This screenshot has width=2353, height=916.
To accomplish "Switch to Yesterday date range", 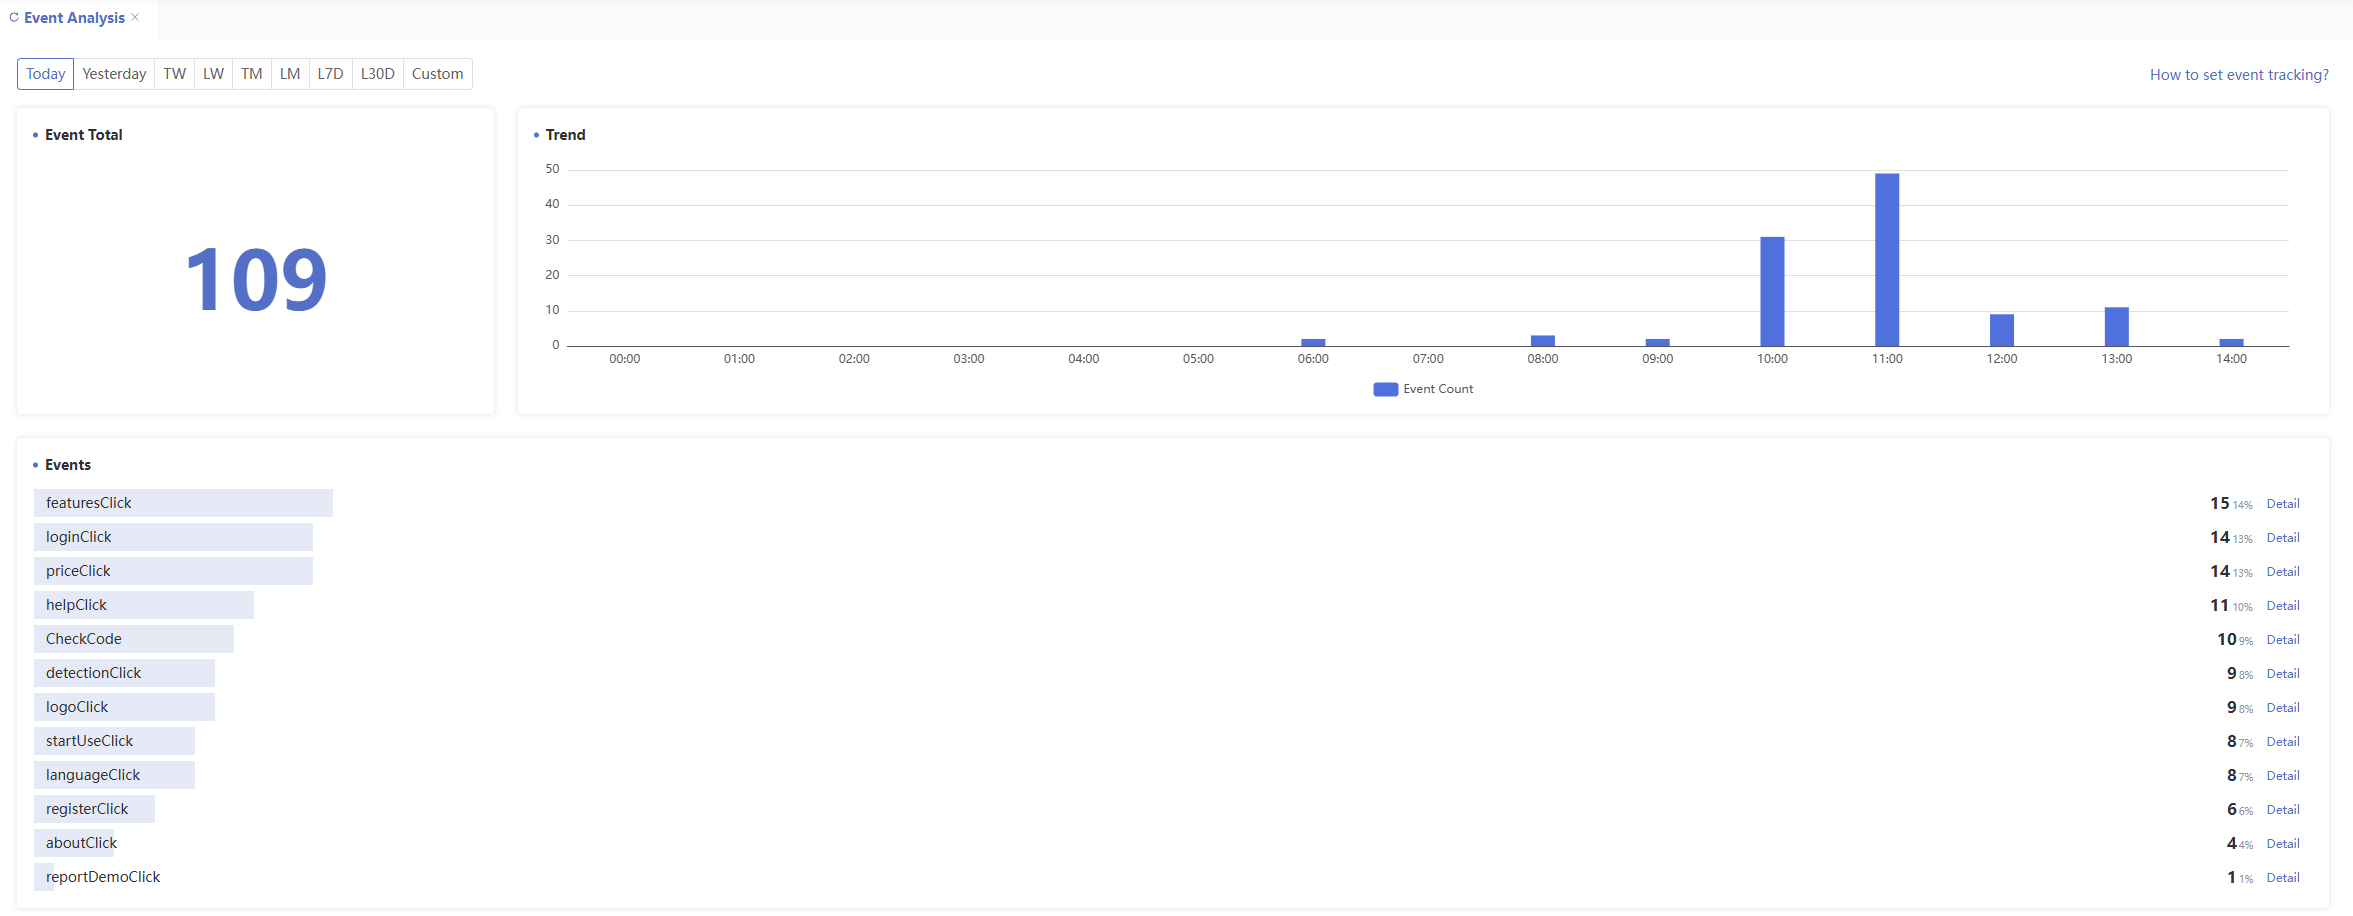I will (x=114, y=74).
